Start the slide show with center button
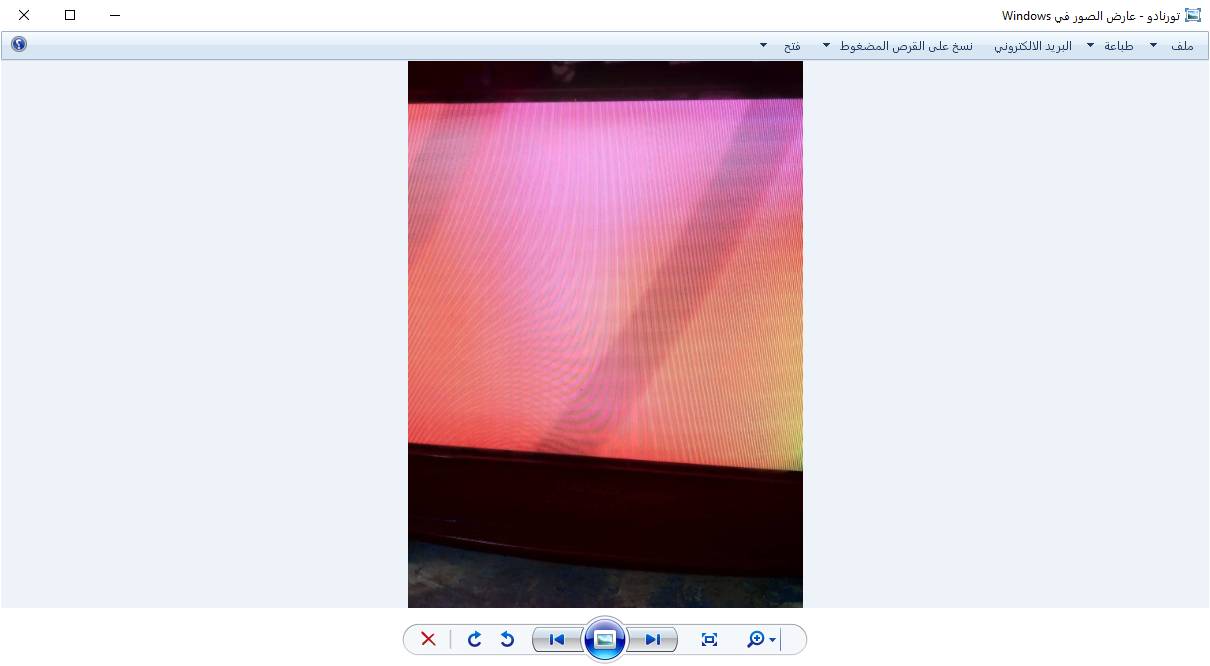1210x666 pixels. tap(605, 639)
